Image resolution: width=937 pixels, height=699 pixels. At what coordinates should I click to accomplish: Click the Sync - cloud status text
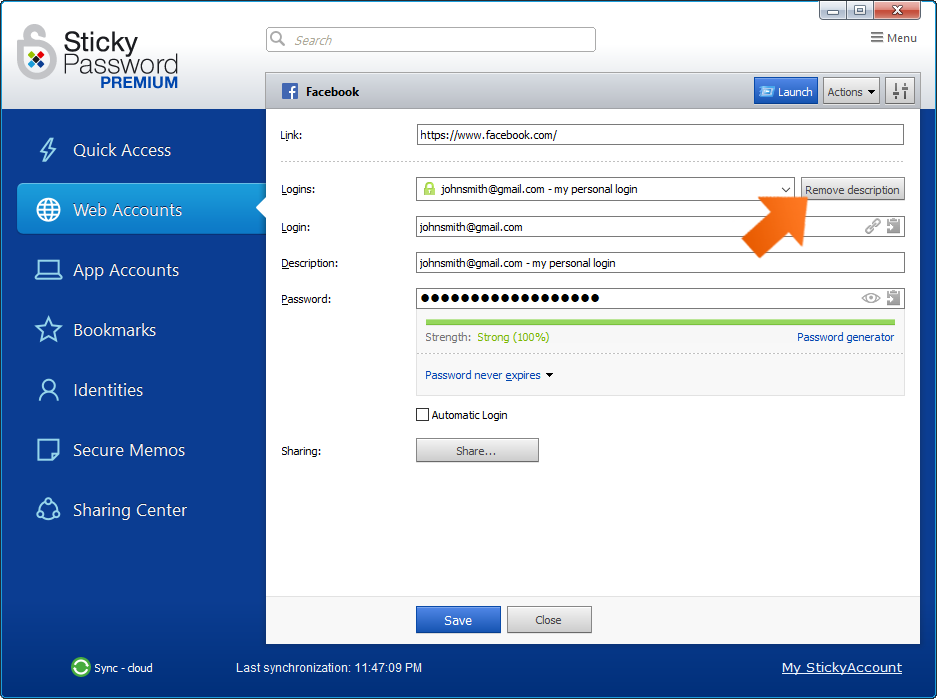click(123, 667)
